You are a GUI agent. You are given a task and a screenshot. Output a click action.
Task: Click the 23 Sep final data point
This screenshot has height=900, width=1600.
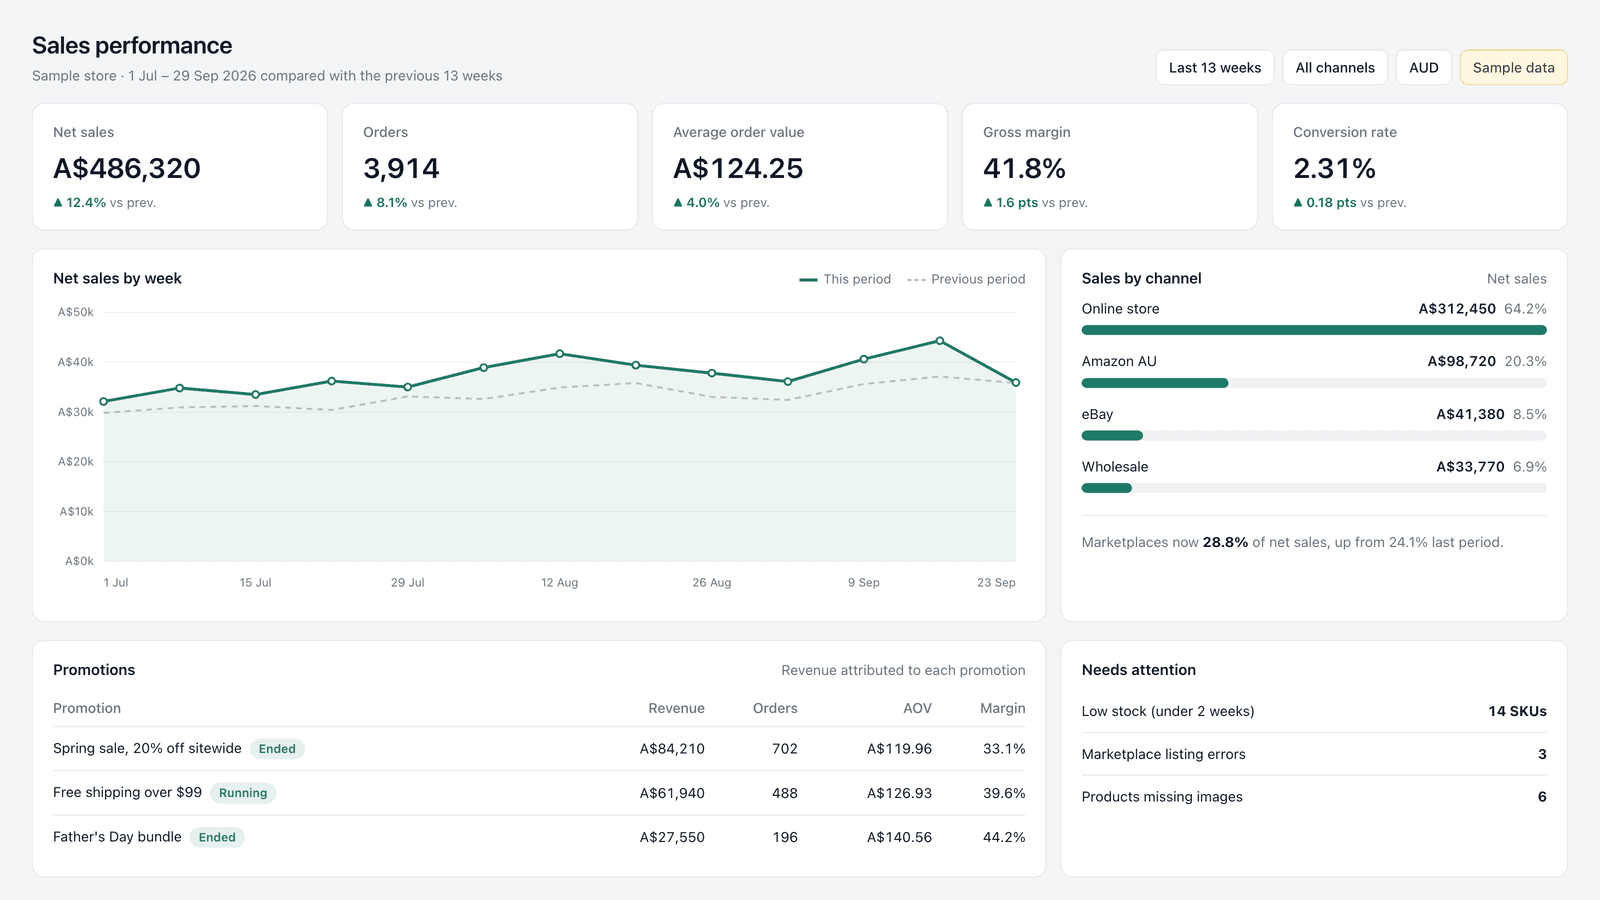pyautogui.click(x=1016, y=383)
